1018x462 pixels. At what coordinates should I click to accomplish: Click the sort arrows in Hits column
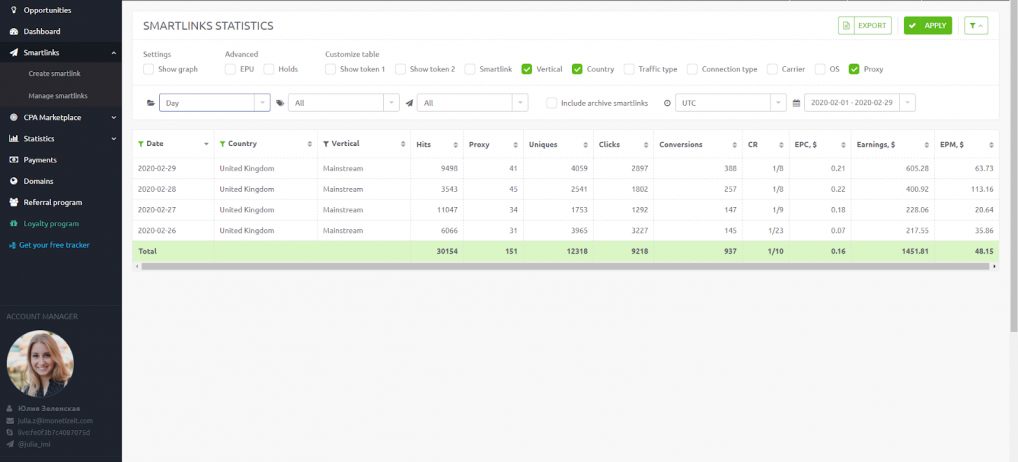(x=456, y=145)
